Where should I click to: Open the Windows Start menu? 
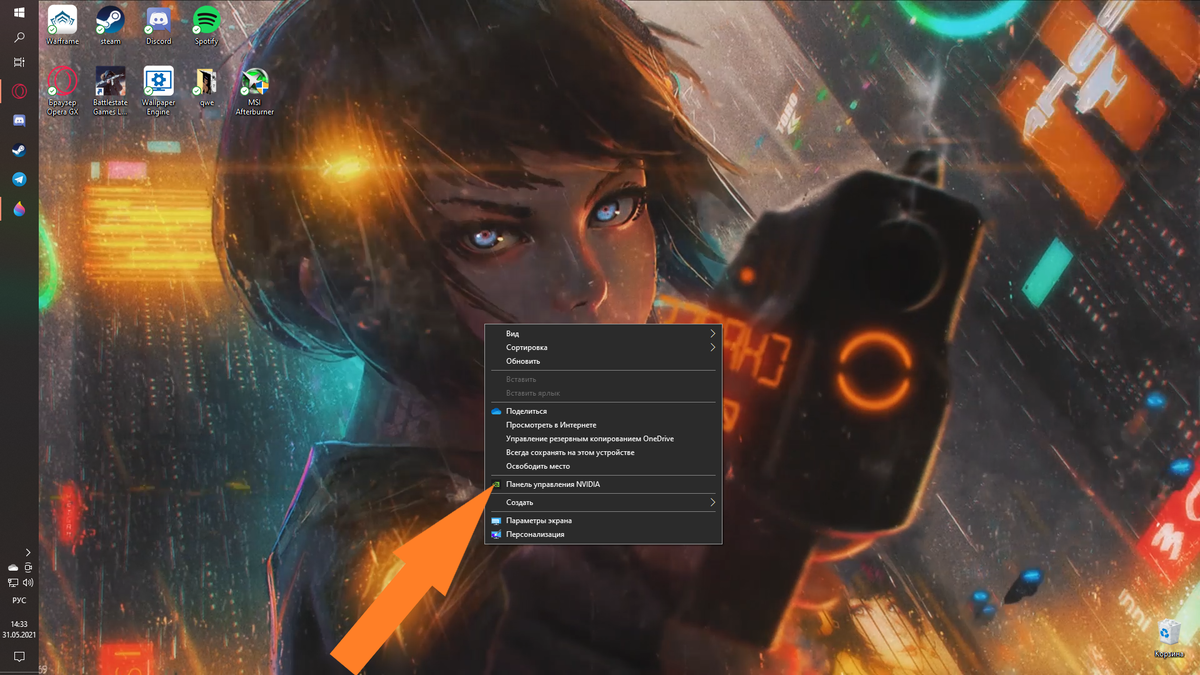point(19,12)
